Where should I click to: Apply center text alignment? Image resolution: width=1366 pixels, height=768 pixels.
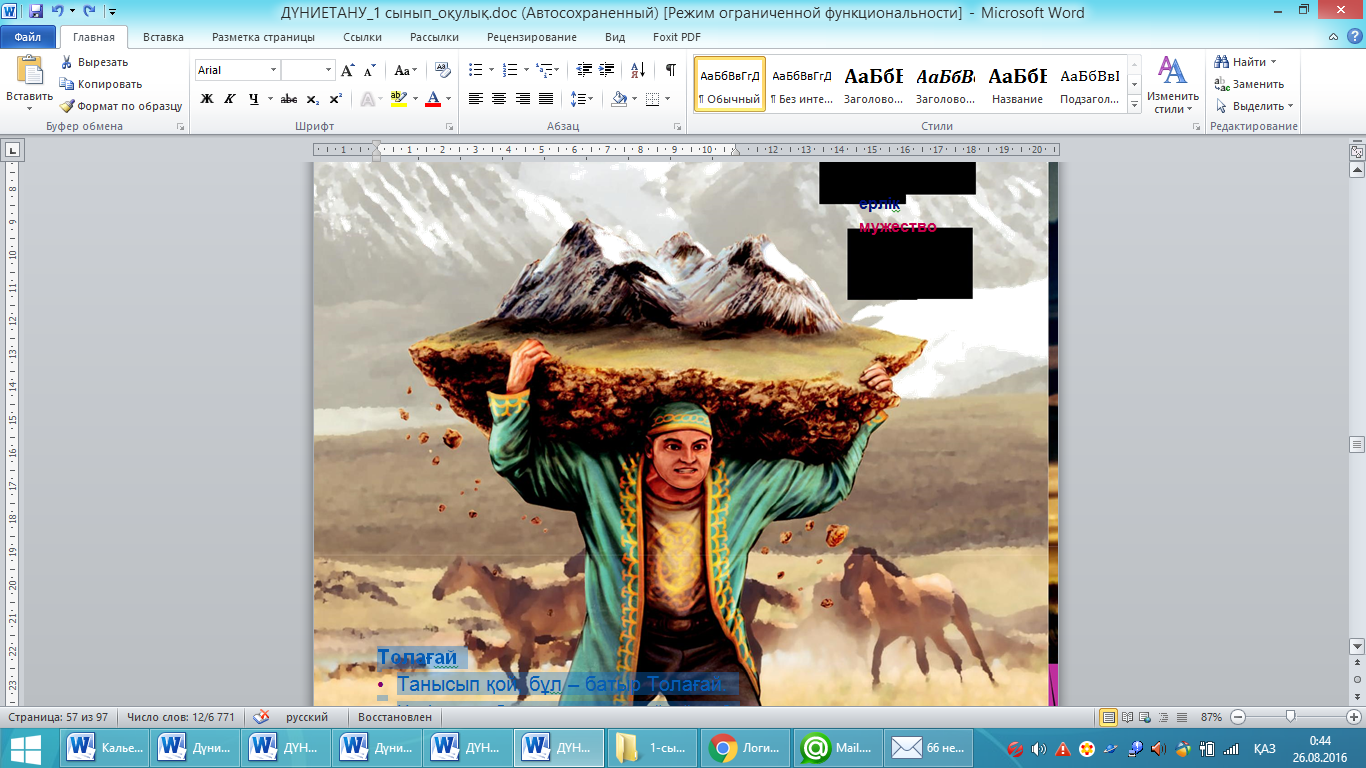click(498, 99)
